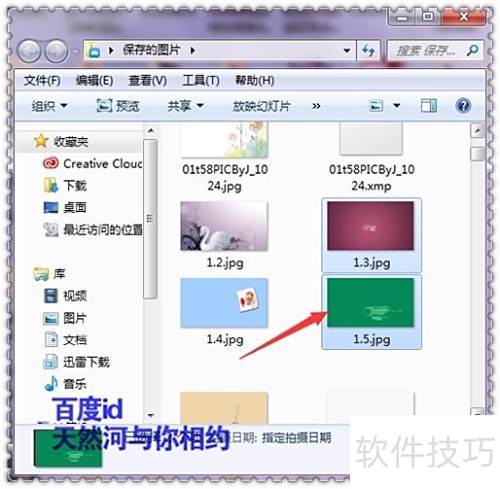Open the recent pages dropdown beside Forward
The width and height of the screenshot is (500, 489).
pyautogui.click(x=76, y=51)
